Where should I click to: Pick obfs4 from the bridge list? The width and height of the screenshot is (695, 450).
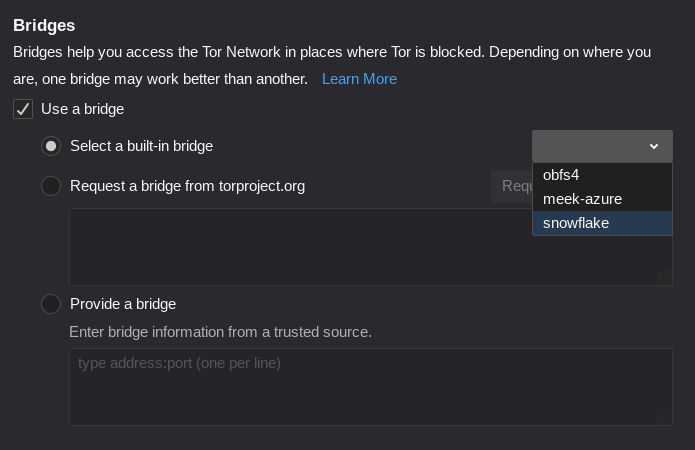pyautogui.click(x=602, y=175)
